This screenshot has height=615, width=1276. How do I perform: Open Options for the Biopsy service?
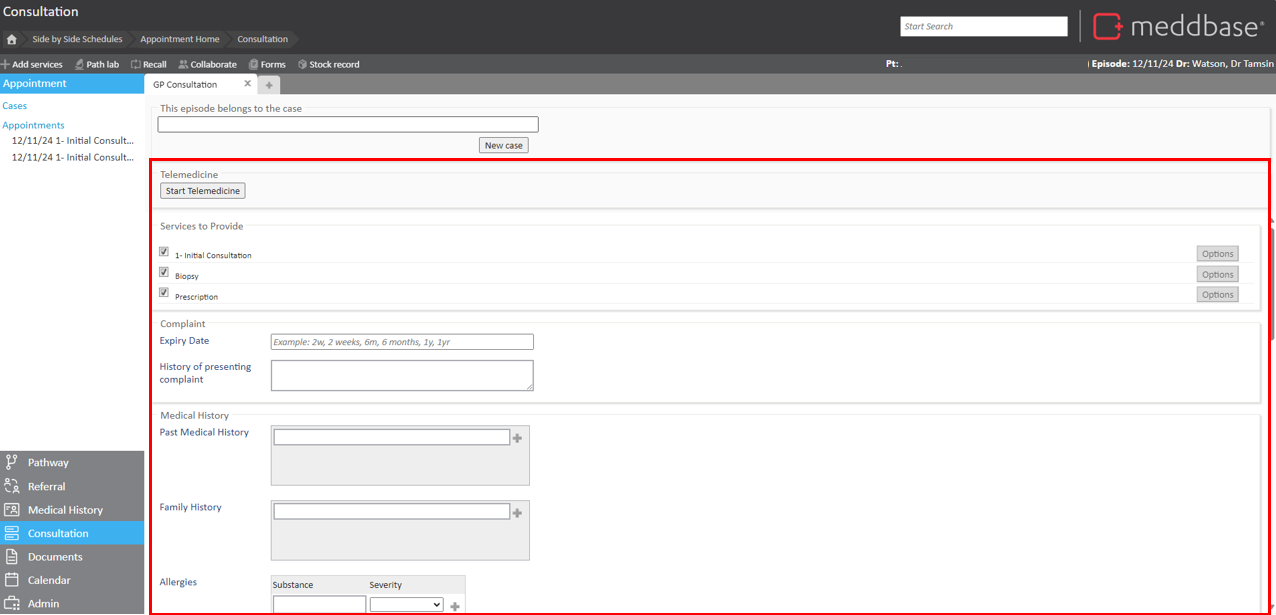pyautogui.click(x=1217, y=274)
